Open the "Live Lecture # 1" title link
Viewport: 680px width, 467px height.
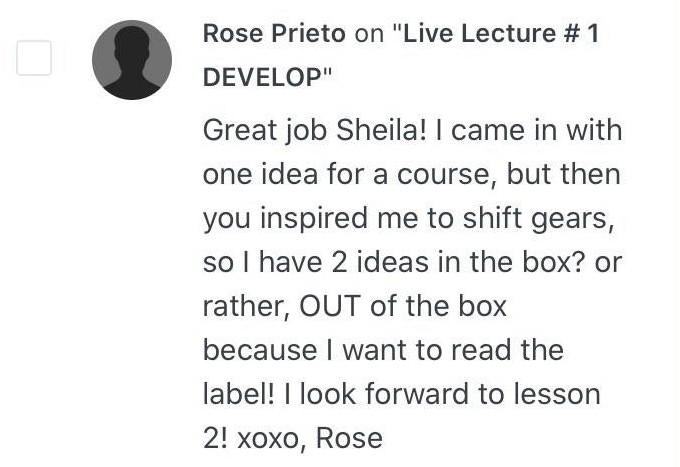pyautogui.click(x=501, y=33)
